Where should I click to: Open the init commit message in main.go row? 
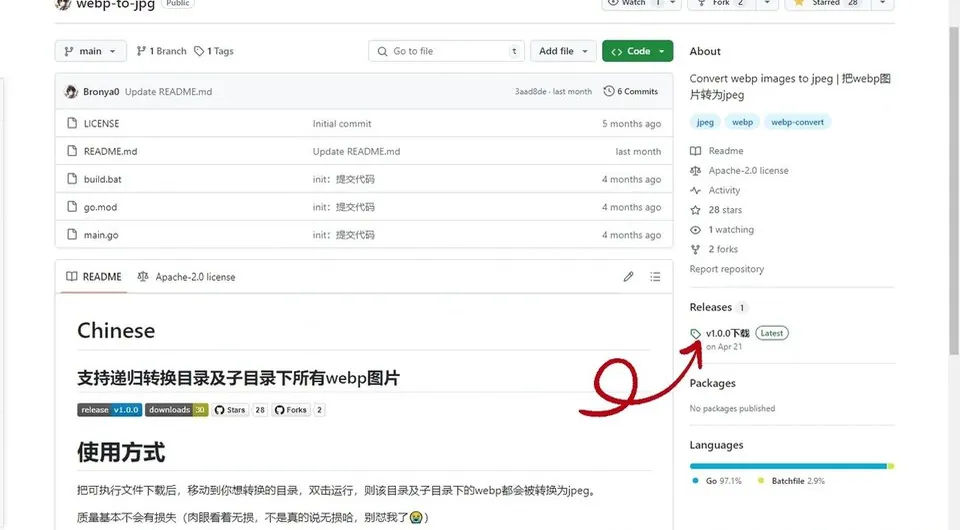(x=343, y=235)
